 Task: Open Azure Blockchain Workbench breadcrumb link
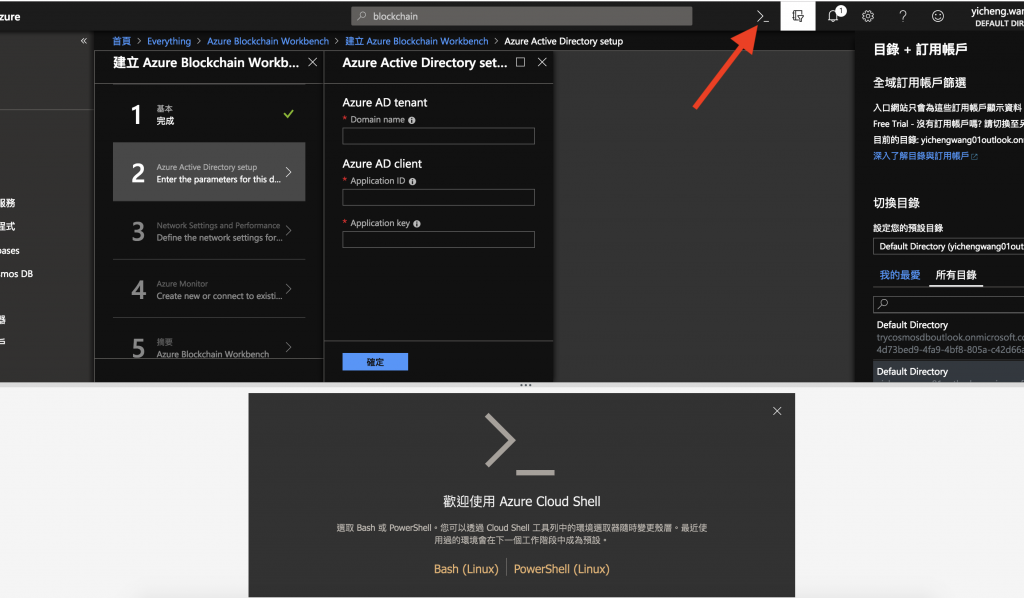[268, 41]
